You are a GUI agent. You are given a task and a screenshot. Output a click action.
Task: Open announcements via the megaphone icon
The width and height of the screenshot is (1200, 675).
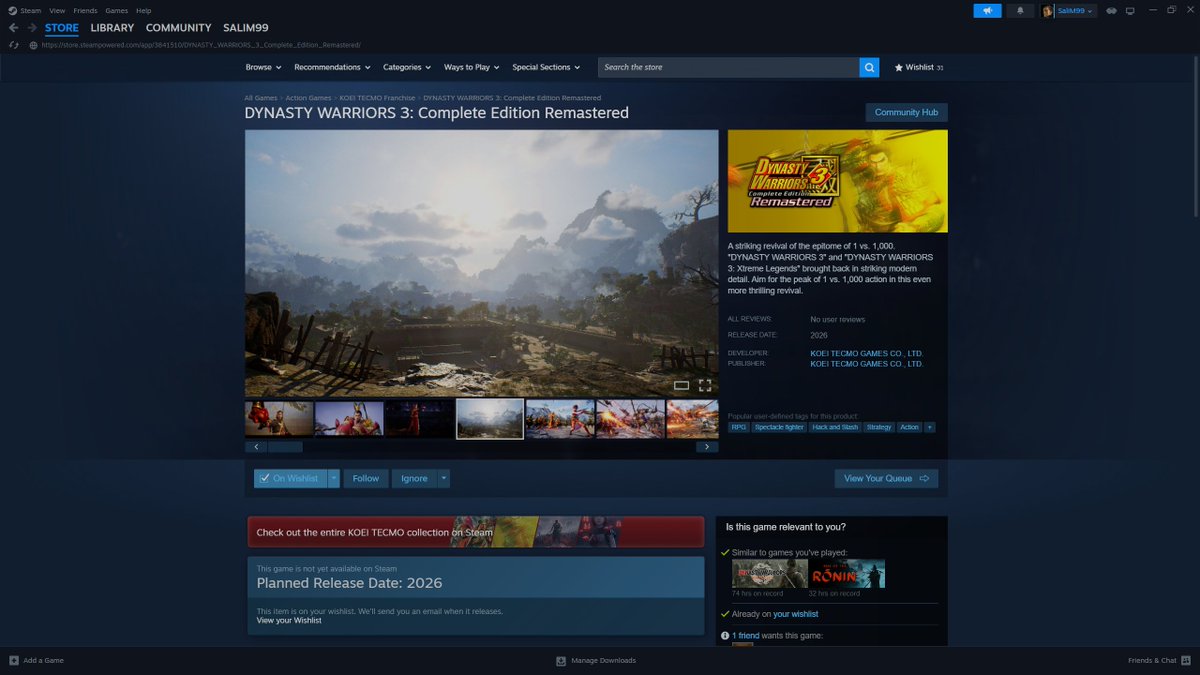point(988,10)
